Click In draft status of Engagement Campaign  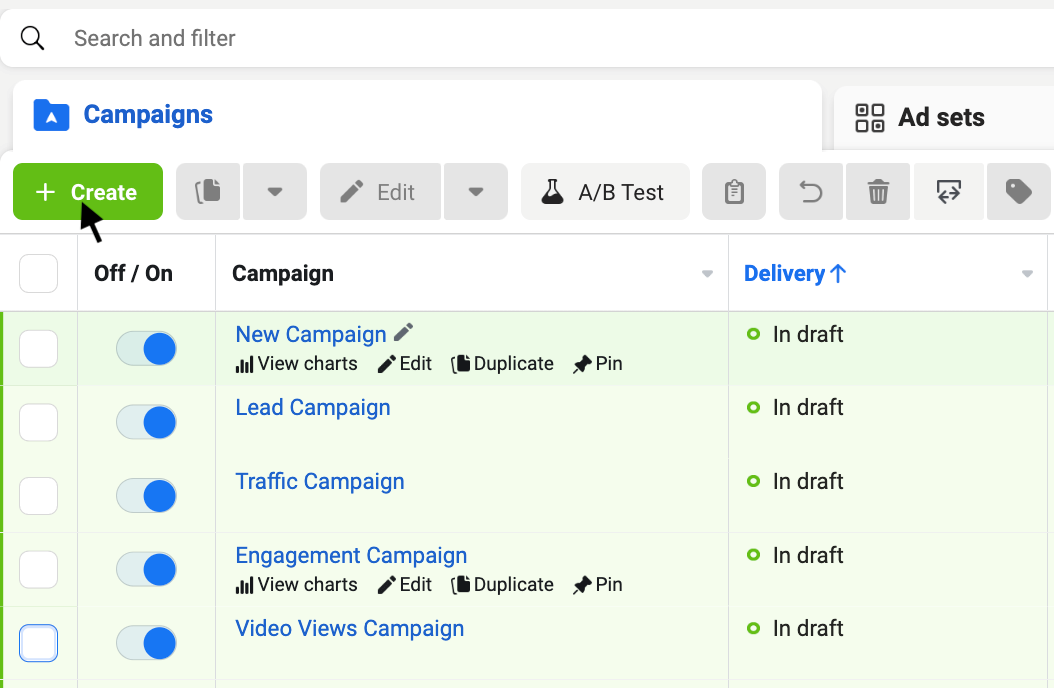click(x=795, y=555)
